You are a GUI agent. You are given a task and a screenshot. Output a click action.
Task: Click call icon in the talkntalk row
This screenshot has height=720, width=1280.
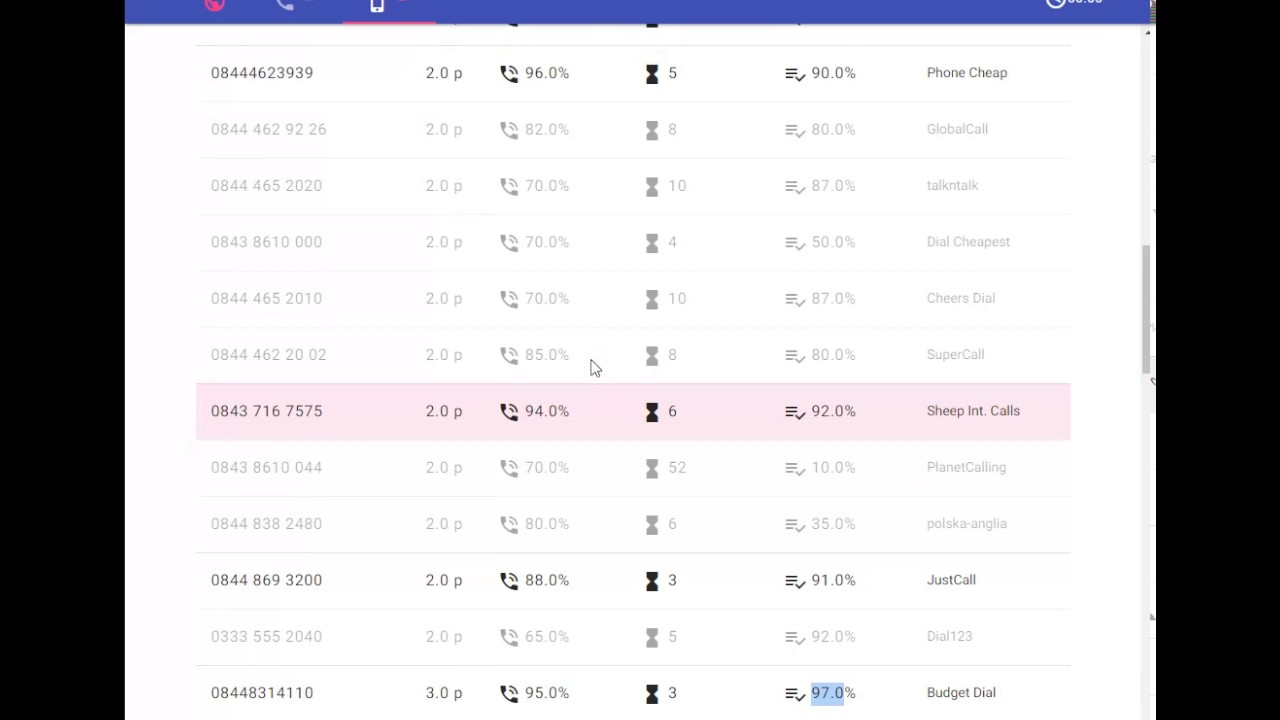pyautogui.click(x=509, y=186)
